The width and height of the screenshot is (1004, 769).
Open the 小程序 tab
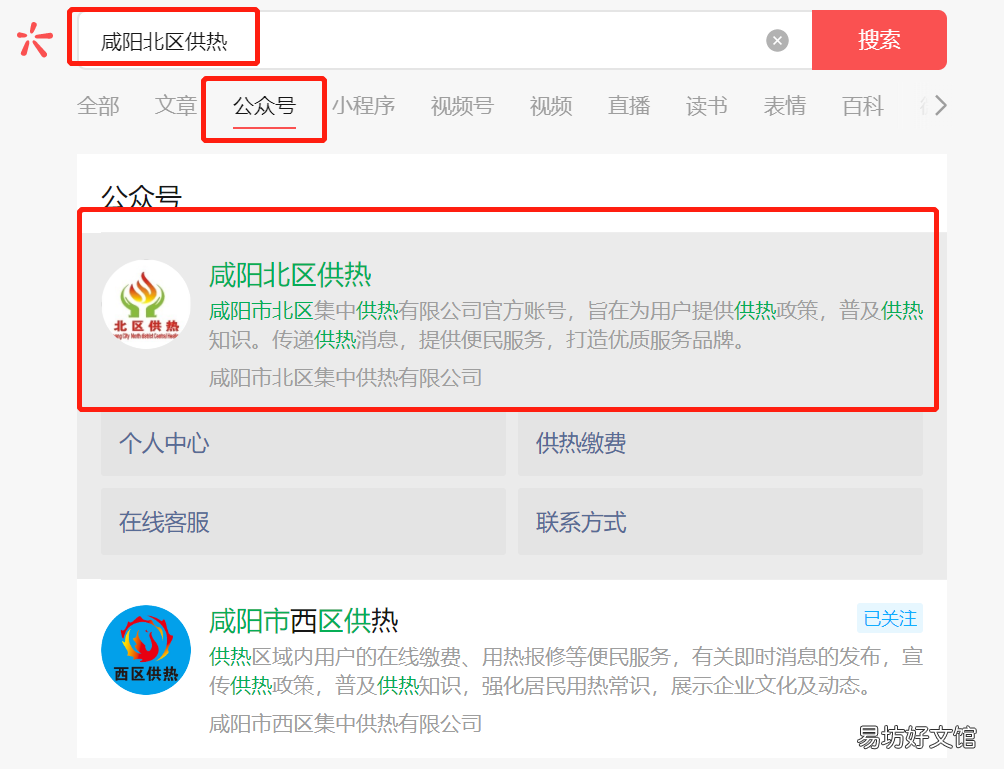tap(363, 106)
